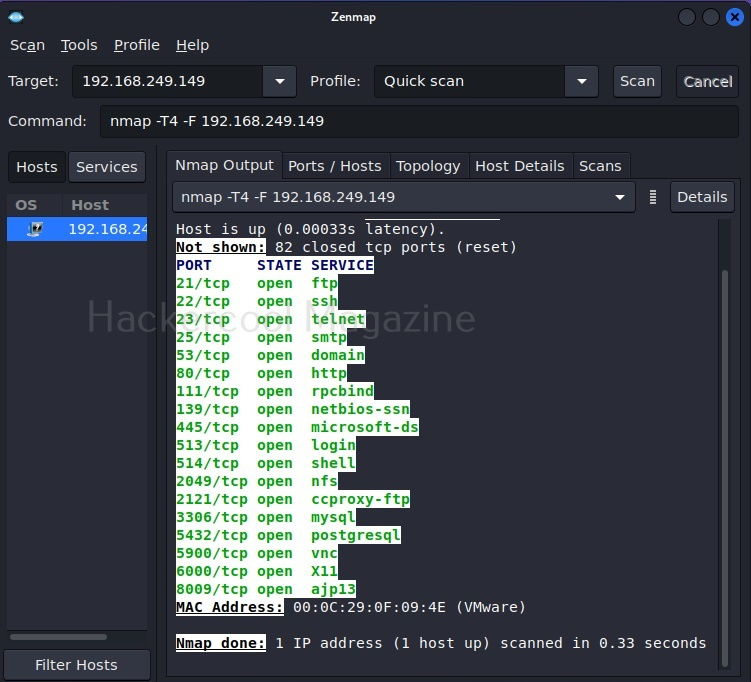The image size is (751, 682).
Task: Click the microsoft-ds service text
Action: (365, 427)
